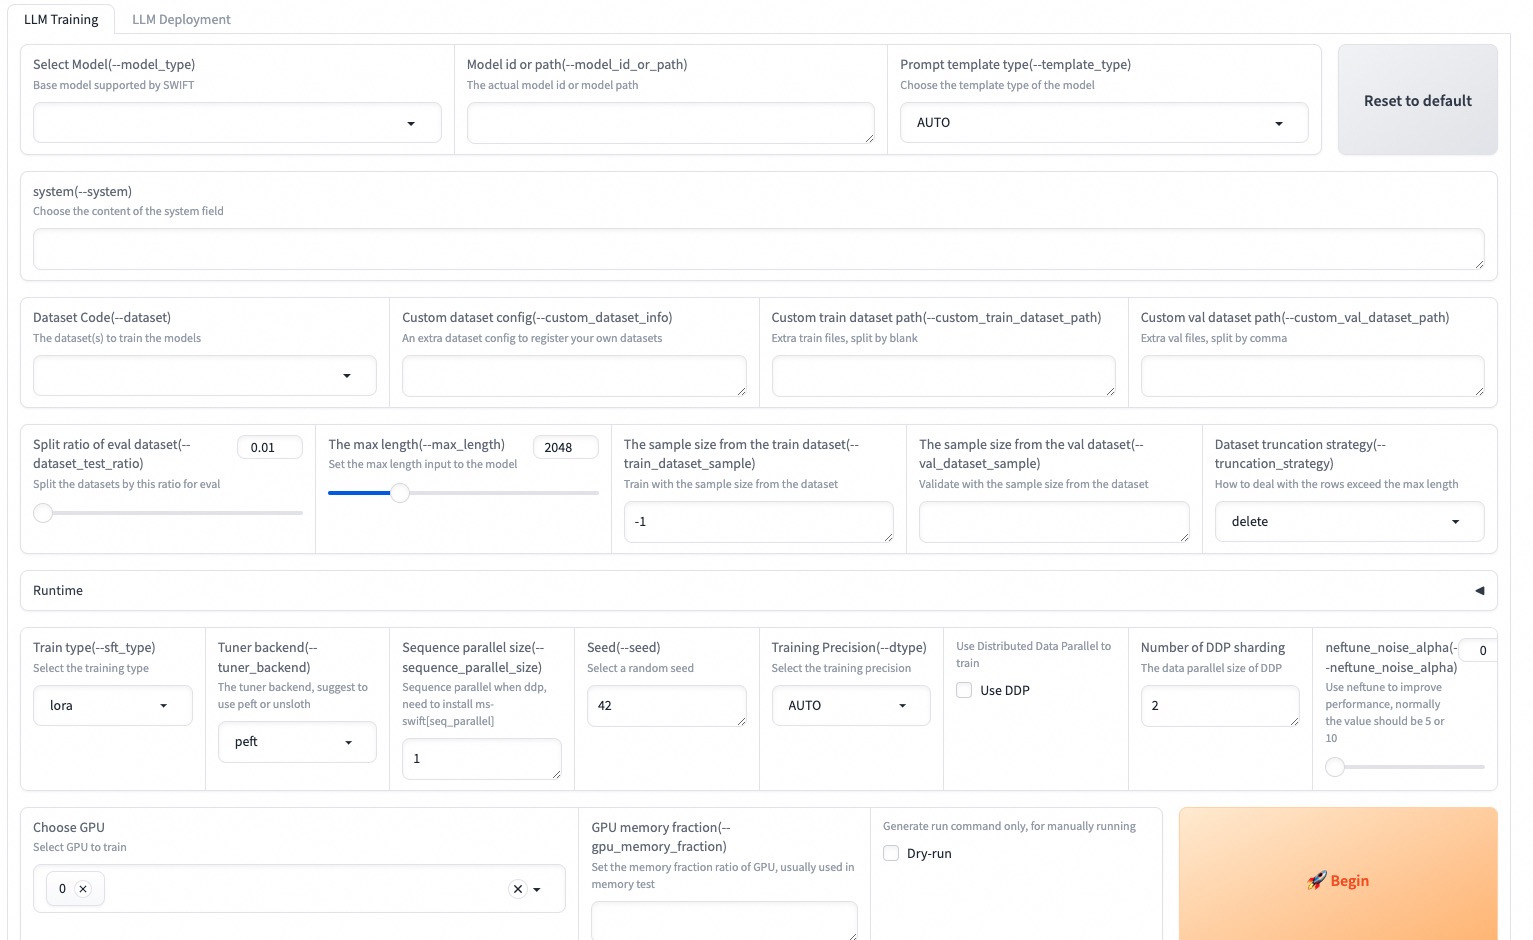The image size is (1533, 940).
Task: Click the max length slider handle
Action: [x=400, y=493]
